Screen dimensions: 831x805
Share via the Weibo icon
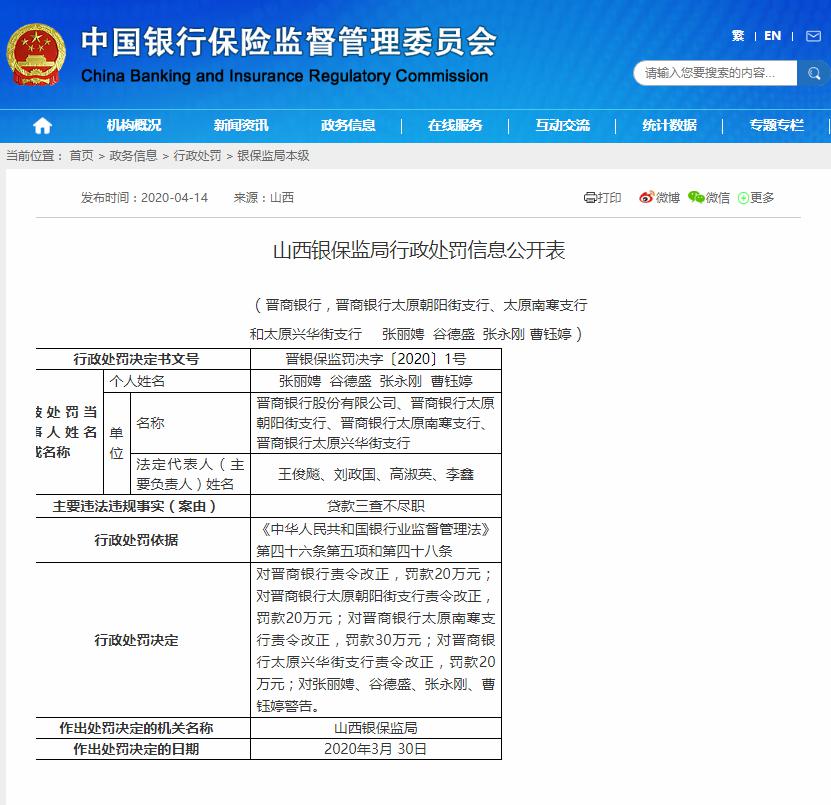coord(647,197)
